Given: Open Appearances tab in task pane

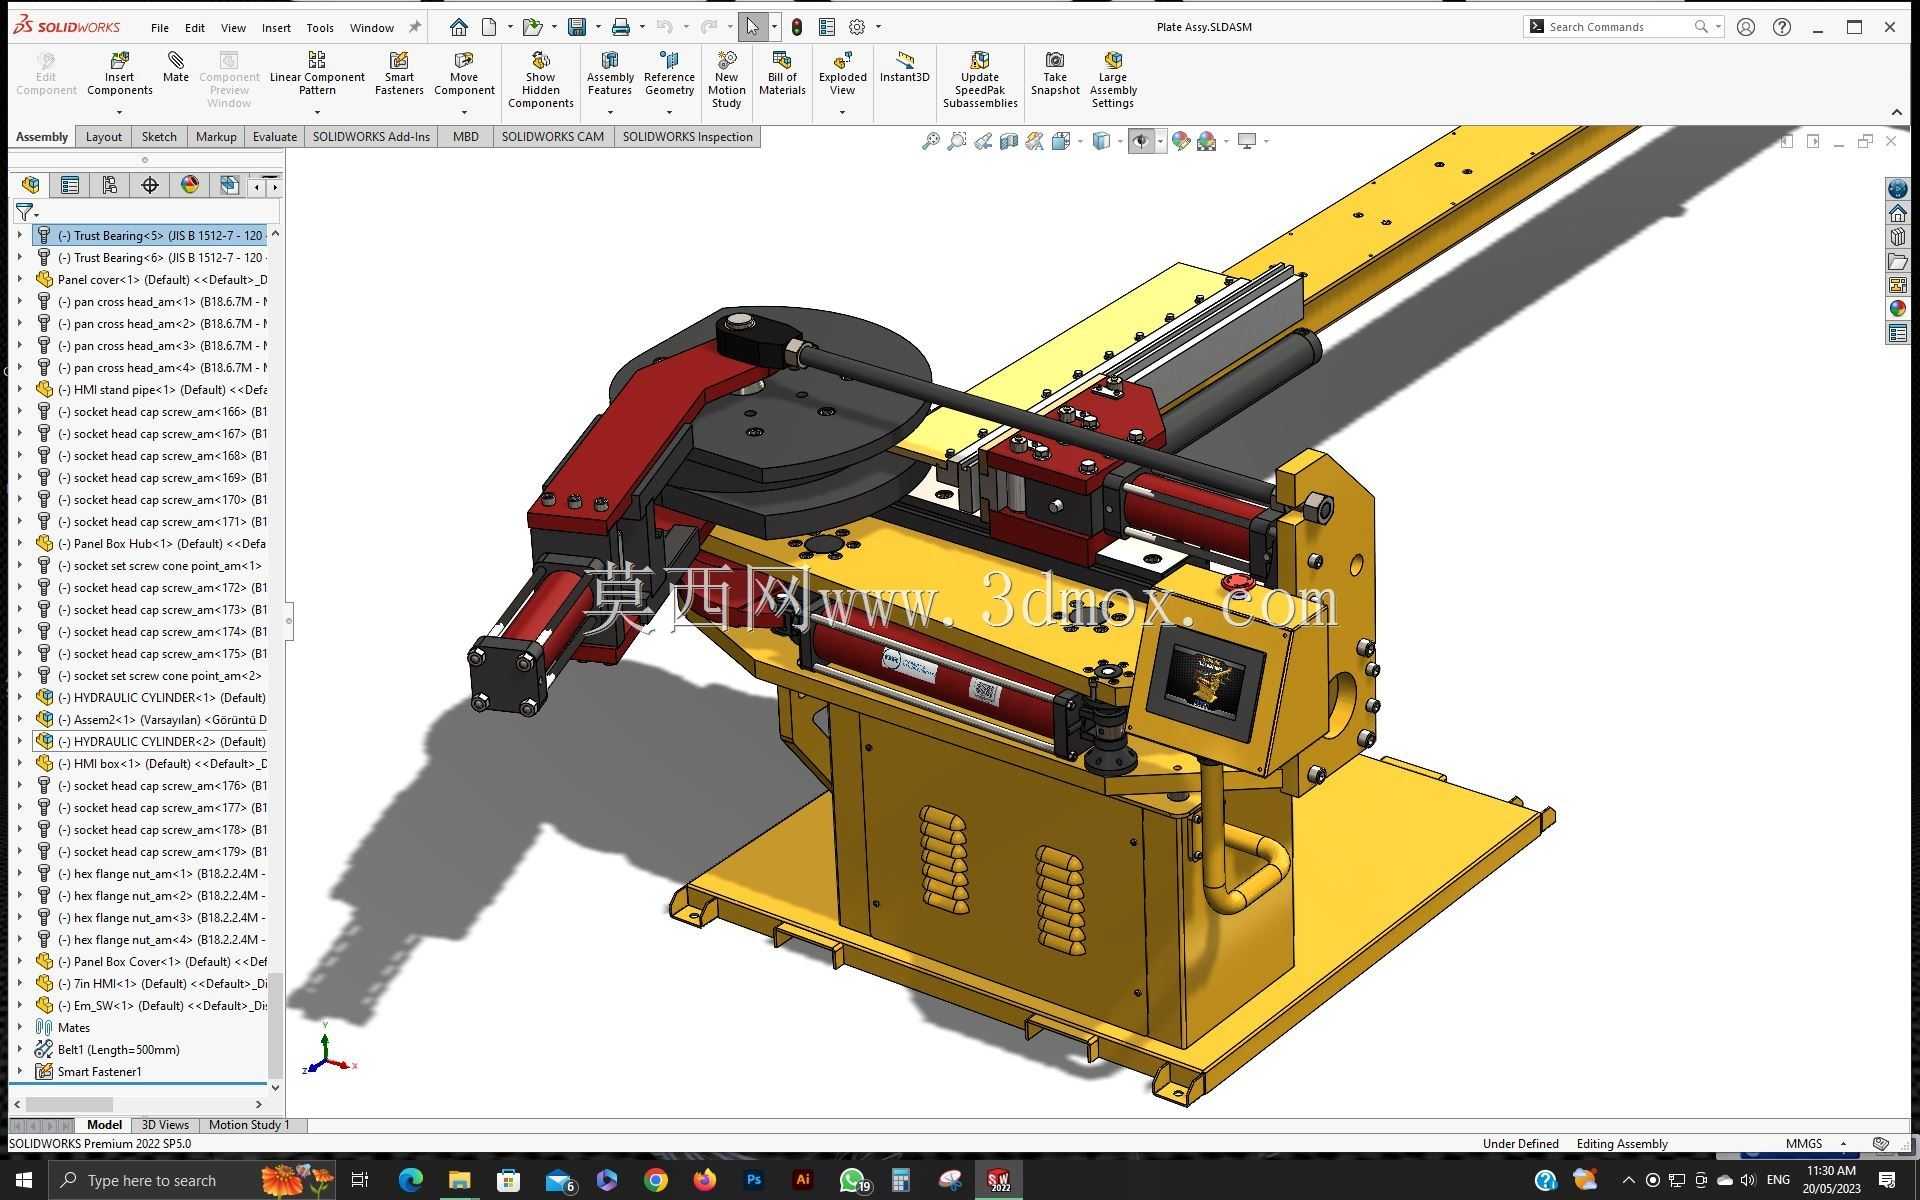Looking at the screenshot, I should (x=1897, y=309).
